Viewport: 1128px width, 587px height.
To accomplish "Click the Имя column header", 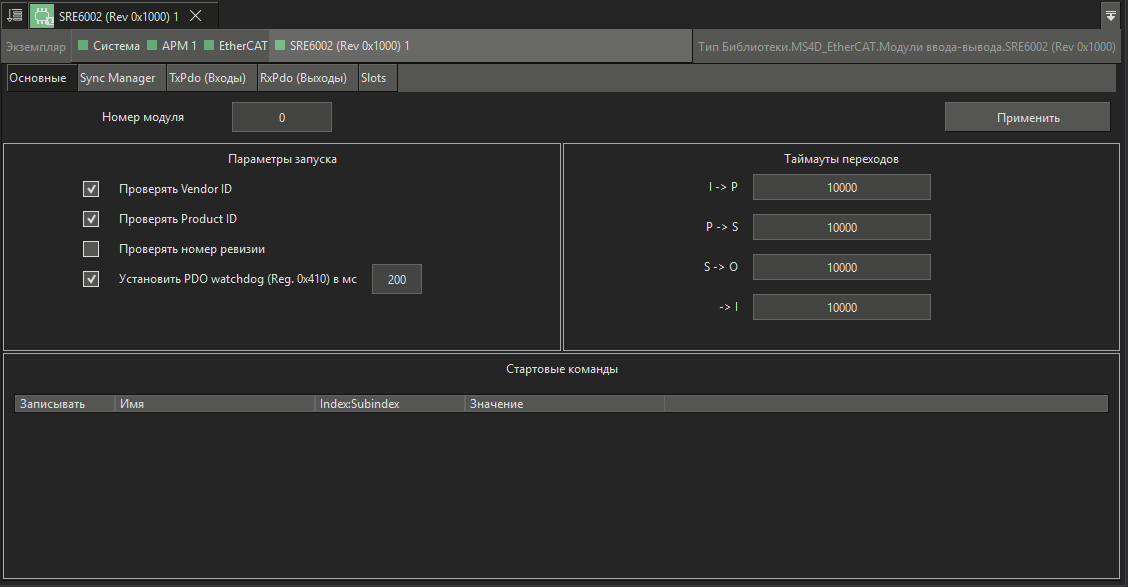I will coord(215,404).
